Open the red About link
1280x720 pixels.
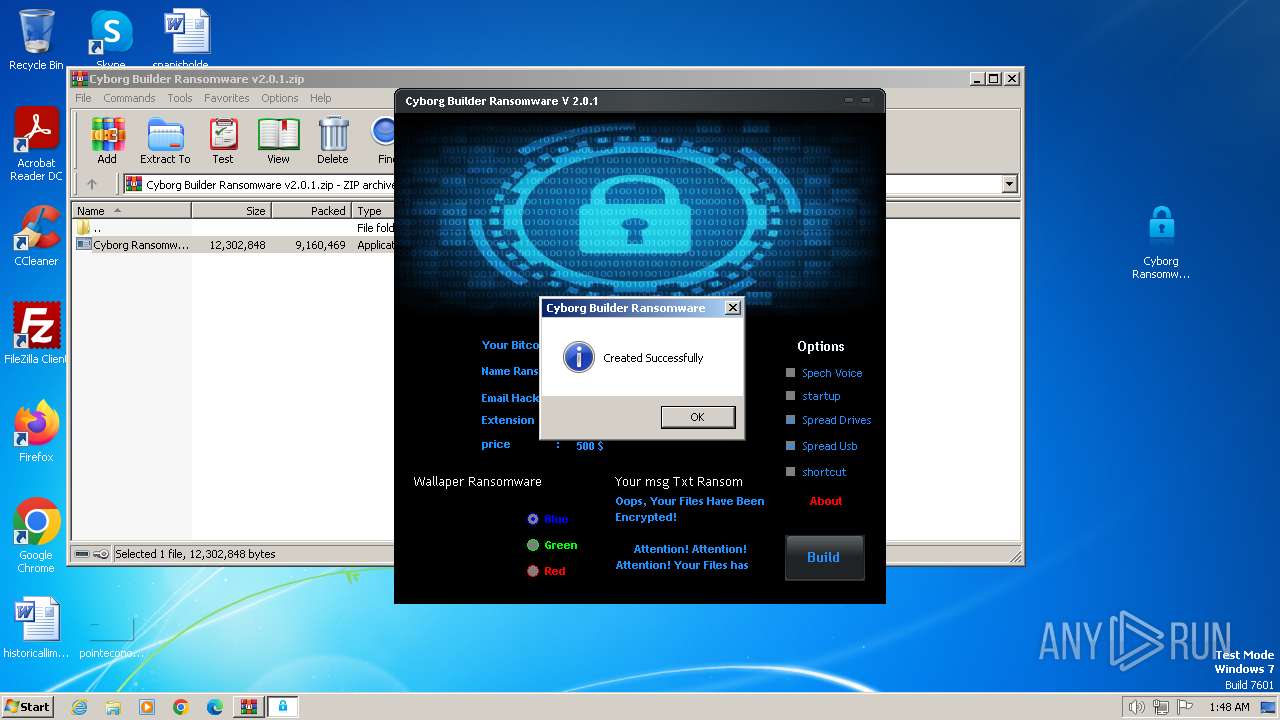click(x=826, y=501)
